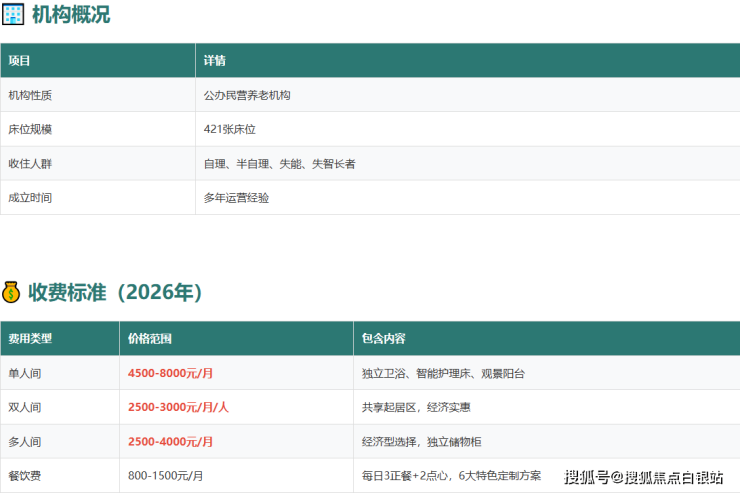Click the 价格范围 column header
This screenshot has height=493, width=740.
click(150, 338)
